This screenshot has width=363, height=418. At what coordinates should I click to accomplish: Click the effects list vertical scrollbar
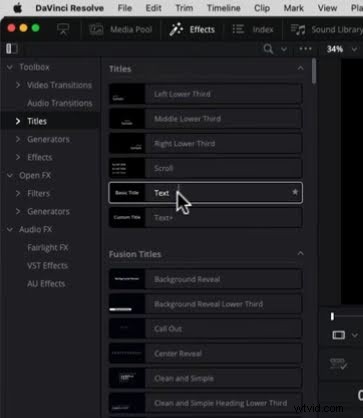point(313,71)
